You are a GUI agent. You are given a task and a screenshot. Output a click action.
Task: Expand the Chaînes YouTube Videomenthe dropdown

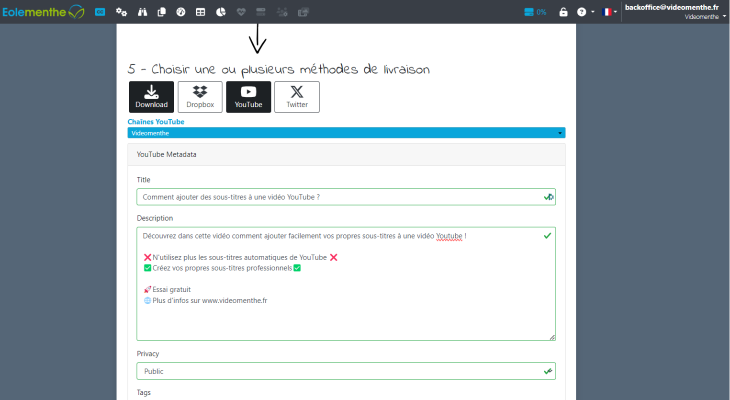[x=346, y=133]
